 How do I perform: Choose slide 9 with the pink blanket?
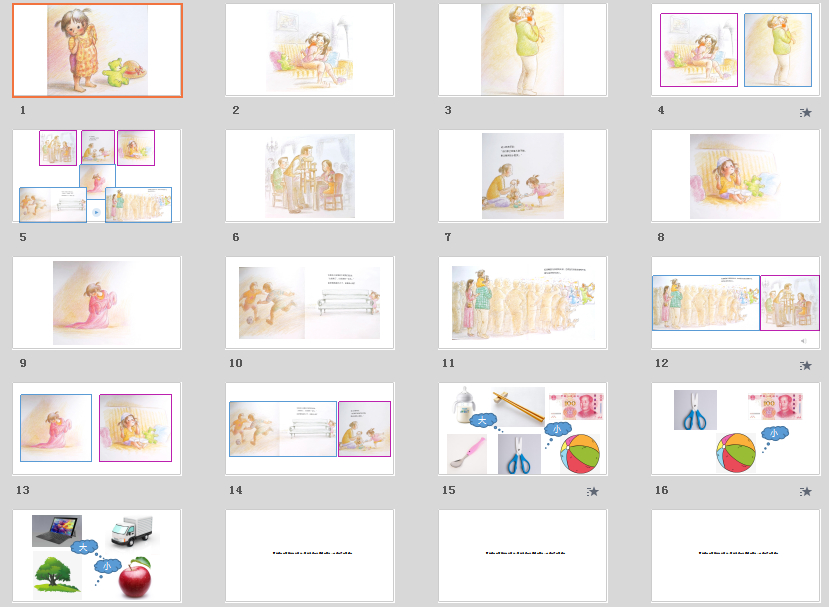(97, 302)
